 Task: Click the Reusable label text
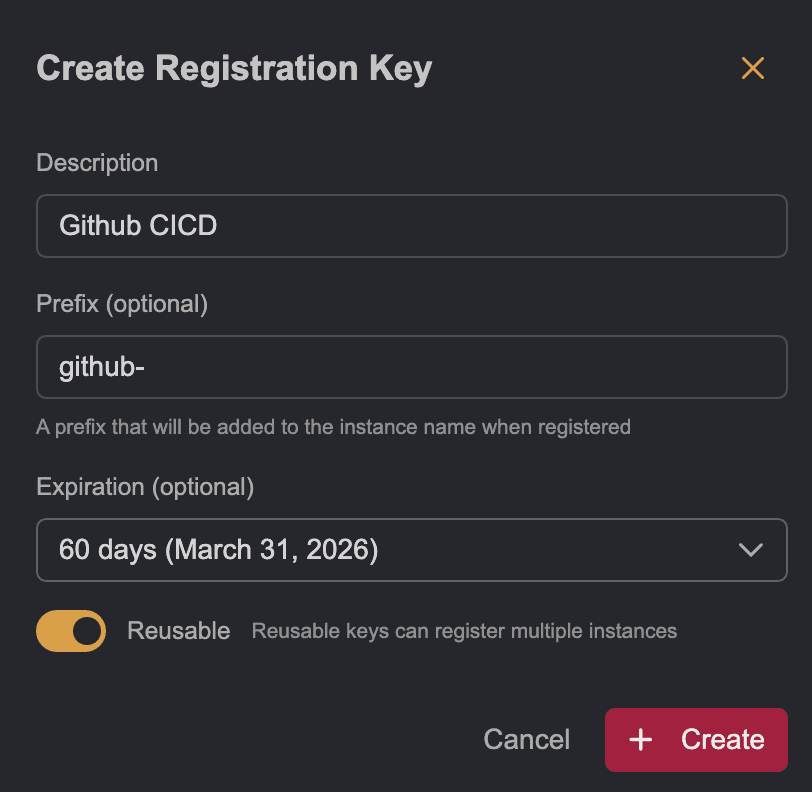pyautogui.click(x=179, y=631)
